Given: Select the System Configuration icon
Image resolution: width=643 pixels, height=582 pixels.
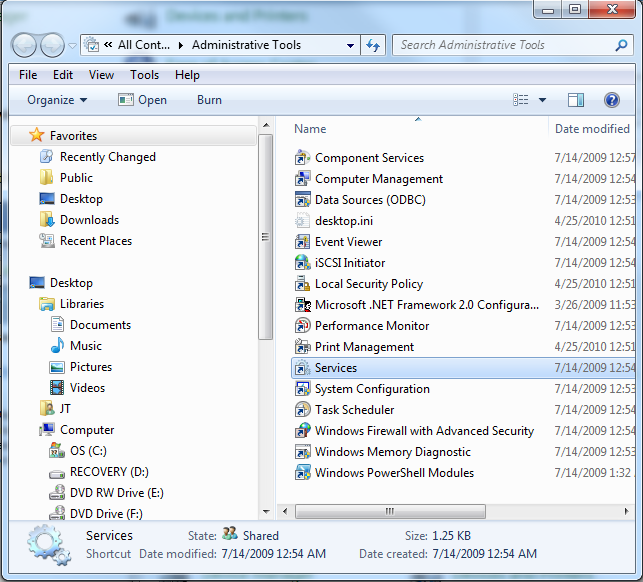Looking at the screenshot, I should pyautogui.click(x=303, y=389).
